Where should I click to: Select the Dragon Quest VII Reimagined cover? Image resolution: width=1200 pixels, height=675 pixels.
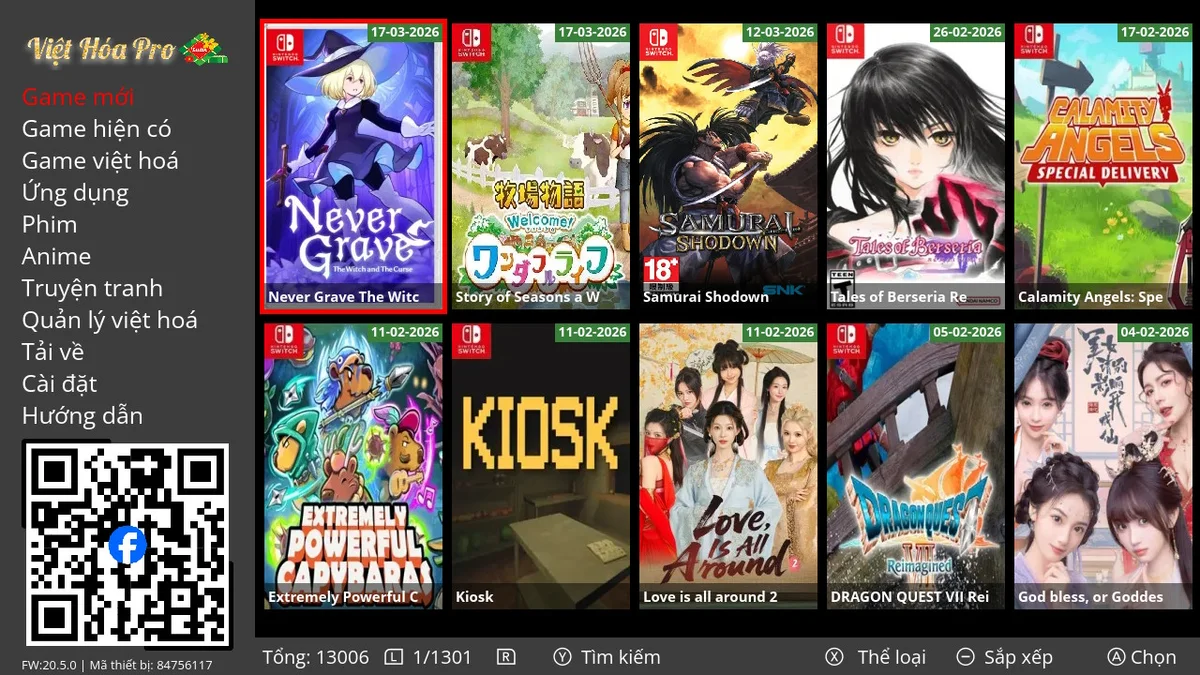pos(916,466)
